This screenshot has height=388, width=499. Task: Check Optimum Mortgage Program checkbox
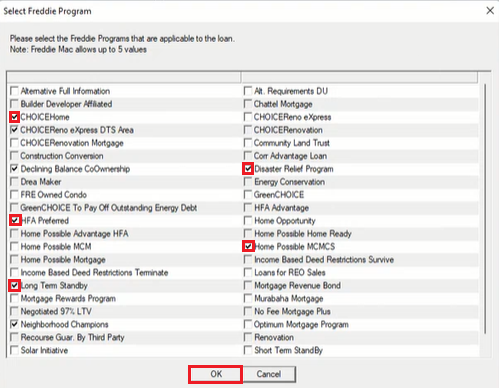[248, 324]
